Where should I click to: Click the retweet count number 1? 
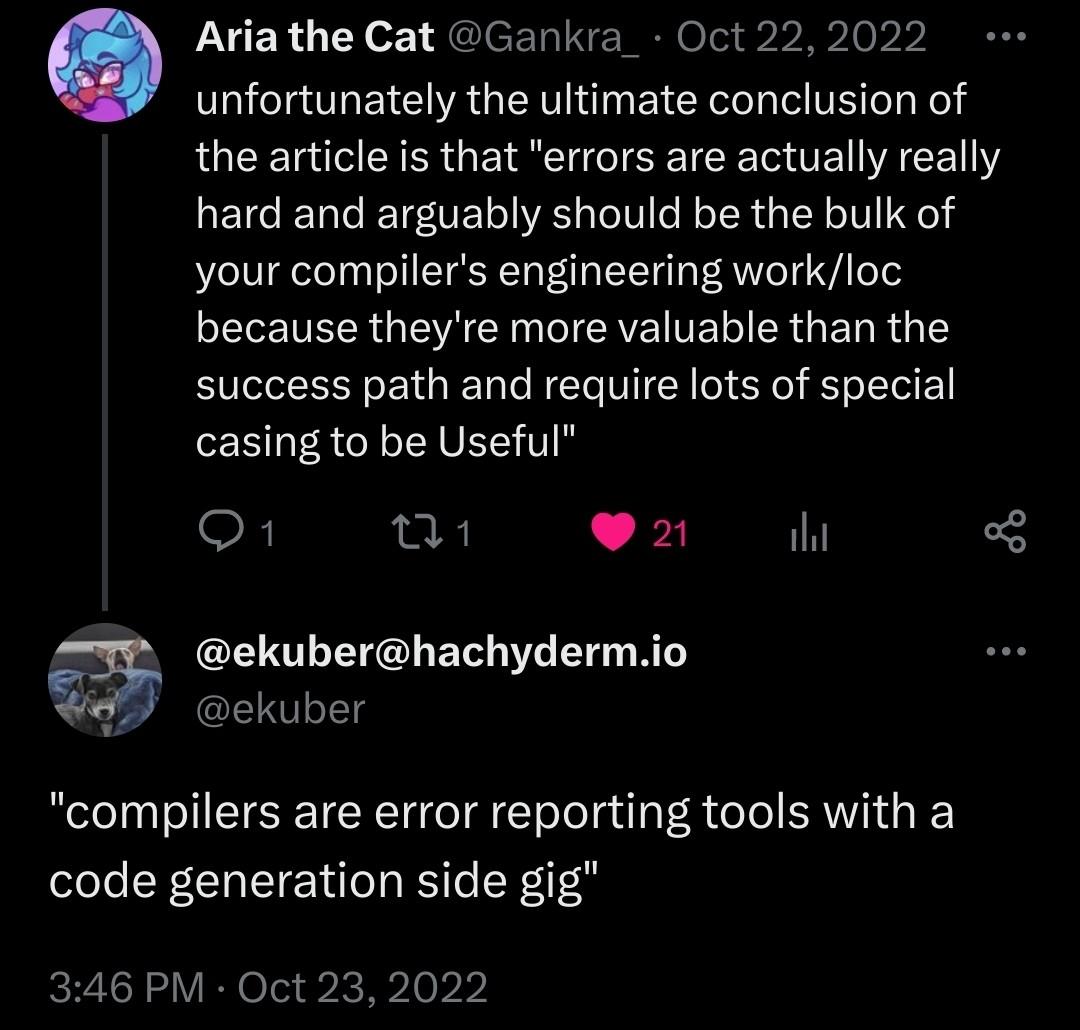click(x=462, y=534)
